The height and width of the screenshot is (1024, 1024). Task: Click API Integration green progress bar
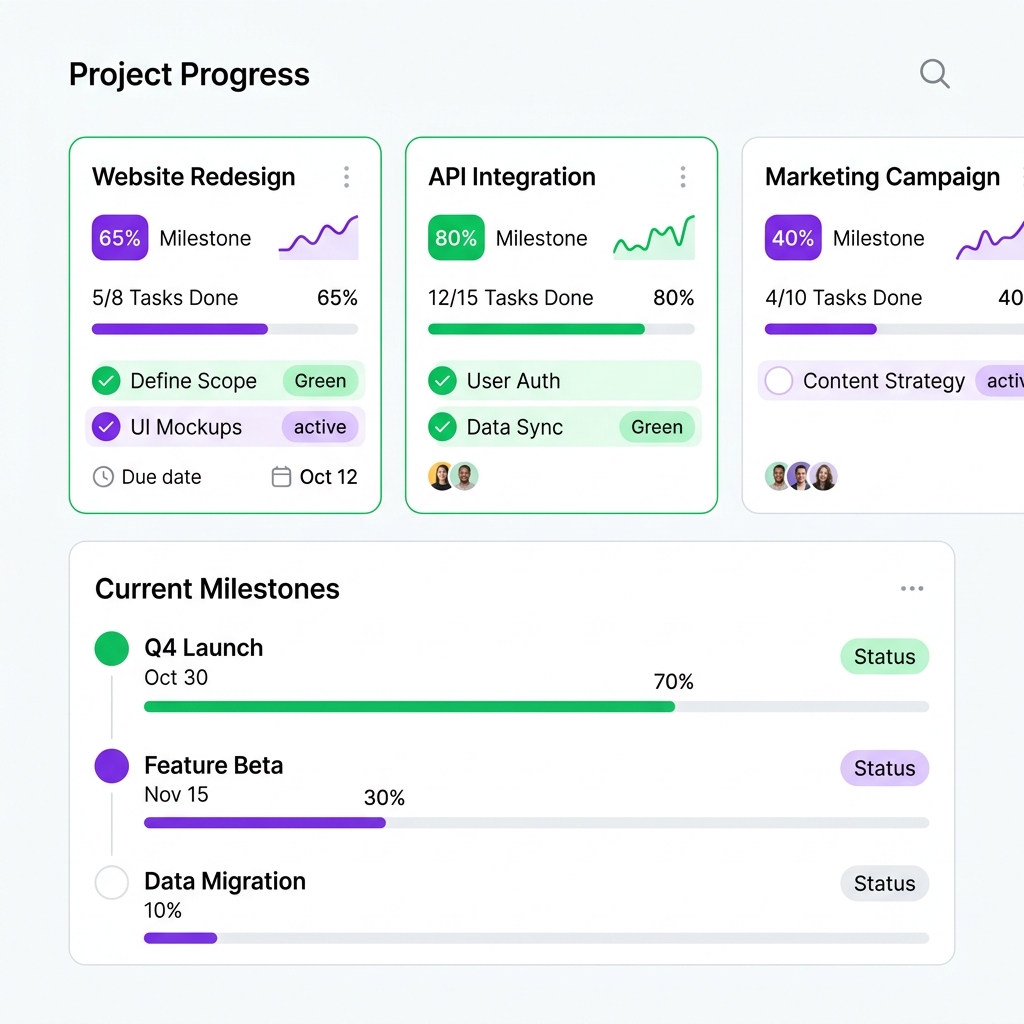(x=561, y=329)
